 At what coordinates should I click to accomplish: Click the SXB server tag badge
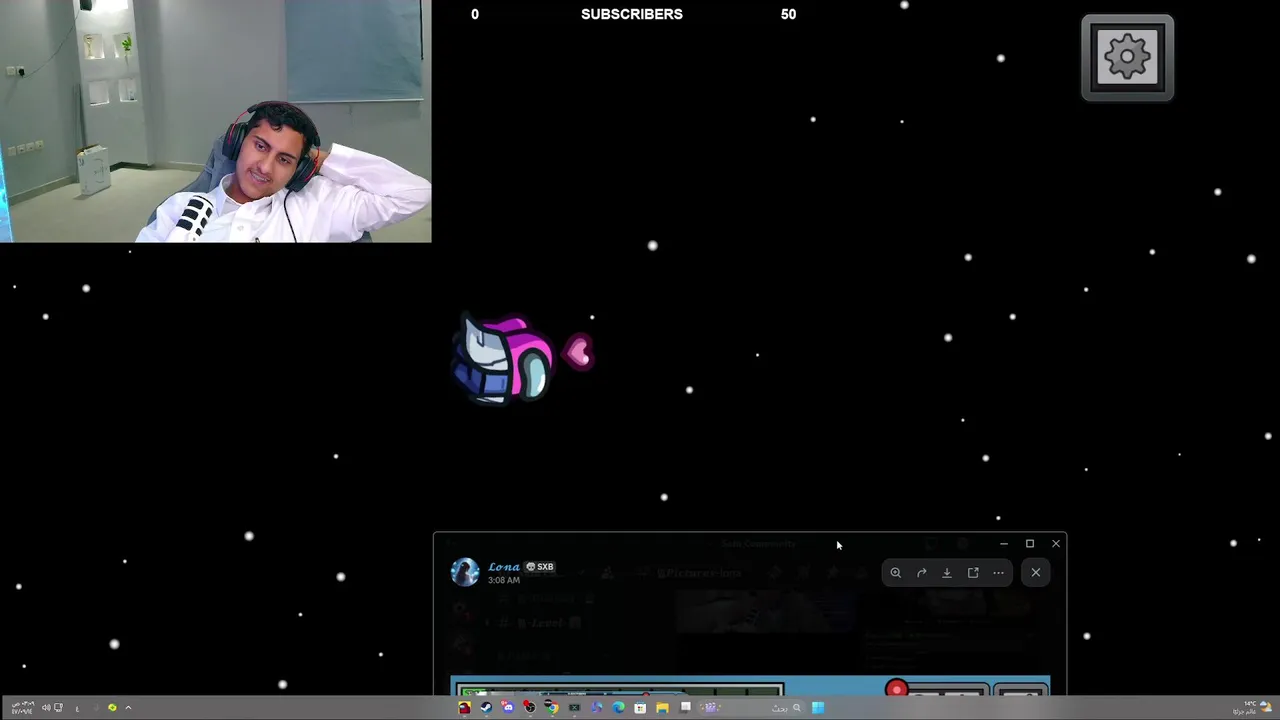click(540, 567)
